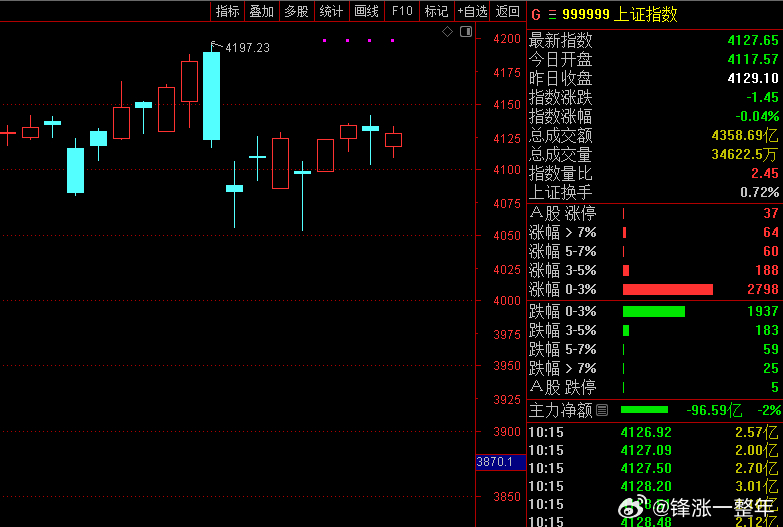Select the 10:15 tick at 4127.50

pyautogui.click(x=653, y=468)
